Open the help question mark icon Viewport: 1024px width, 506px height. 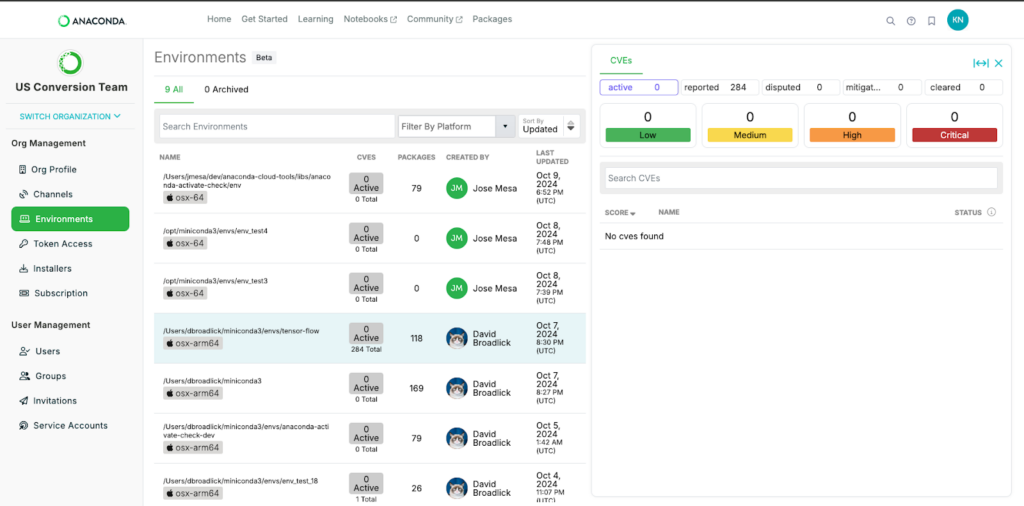coord(911,21)
